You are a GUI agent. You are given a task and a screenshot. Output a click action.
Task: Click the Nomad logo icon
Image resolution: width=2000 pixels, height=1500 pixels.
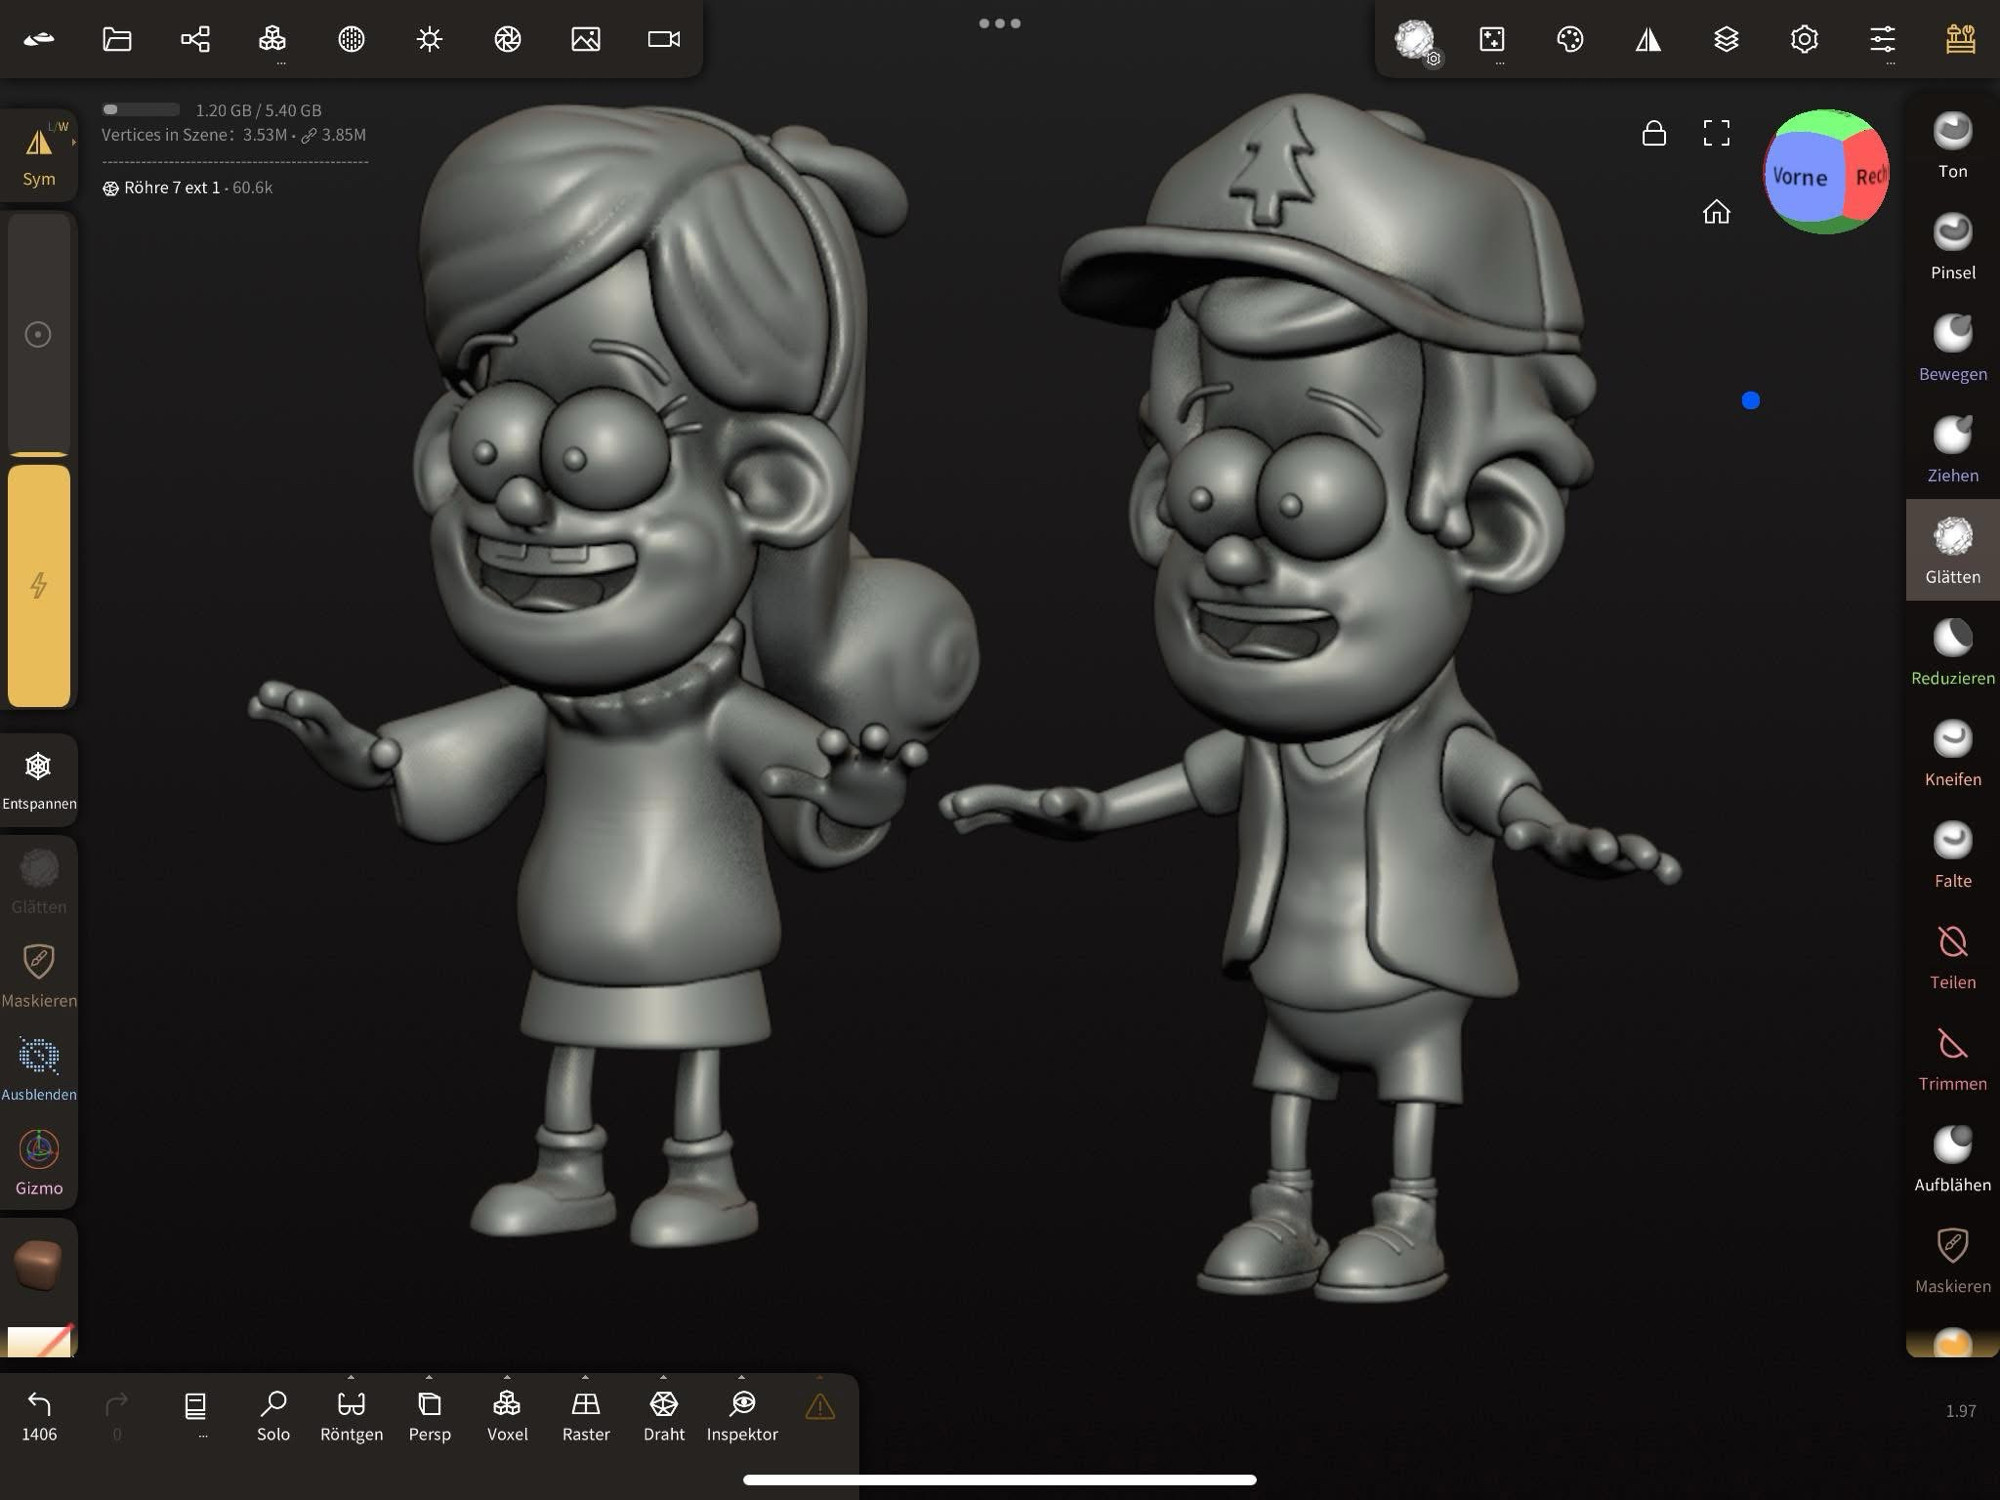click(39, 39)
